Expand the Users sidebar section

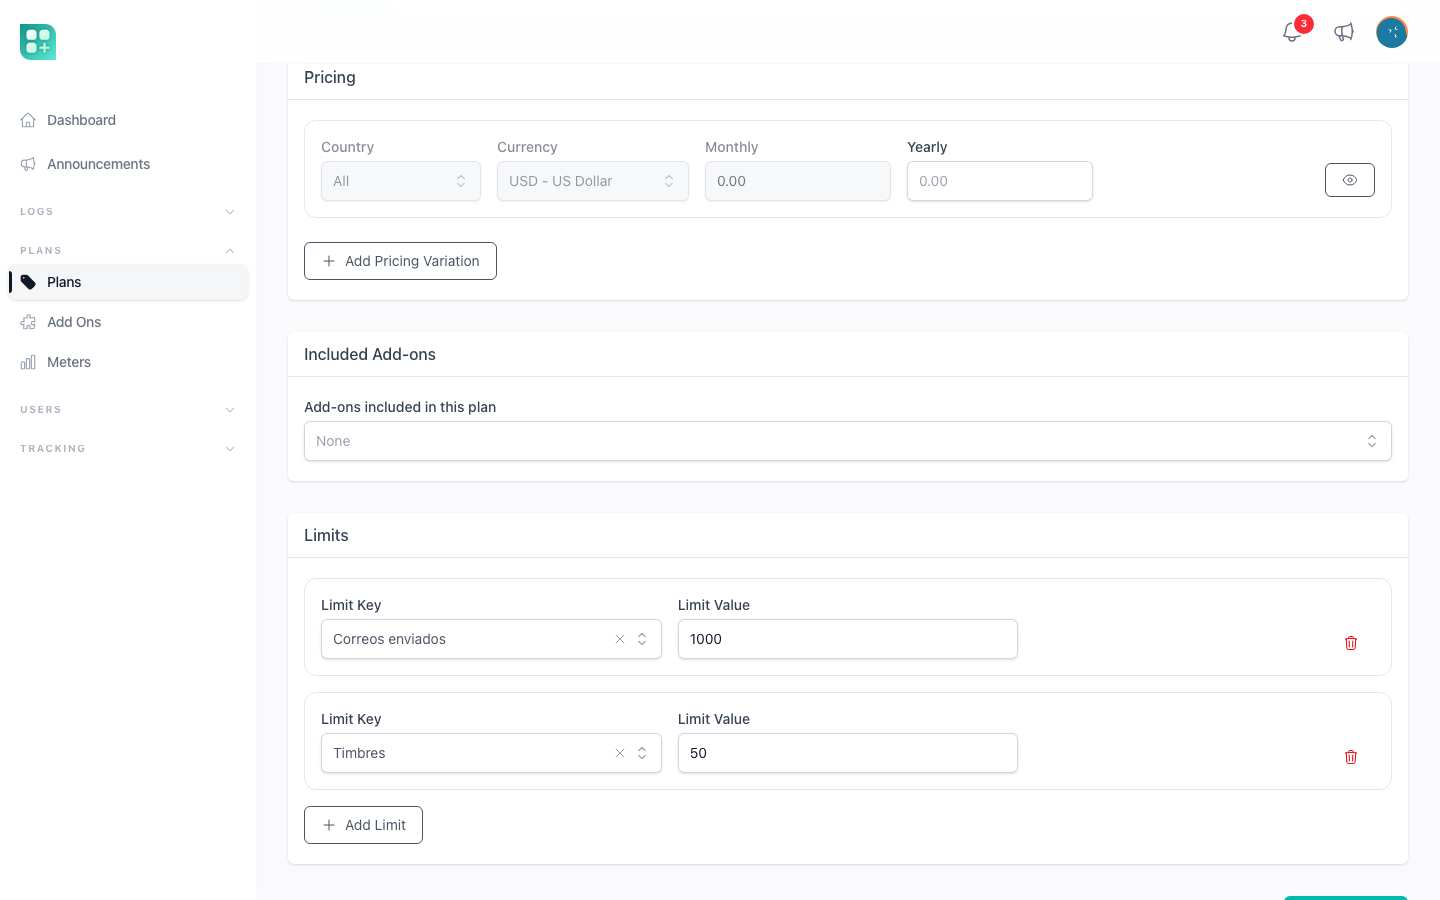(x=128, y=410)
